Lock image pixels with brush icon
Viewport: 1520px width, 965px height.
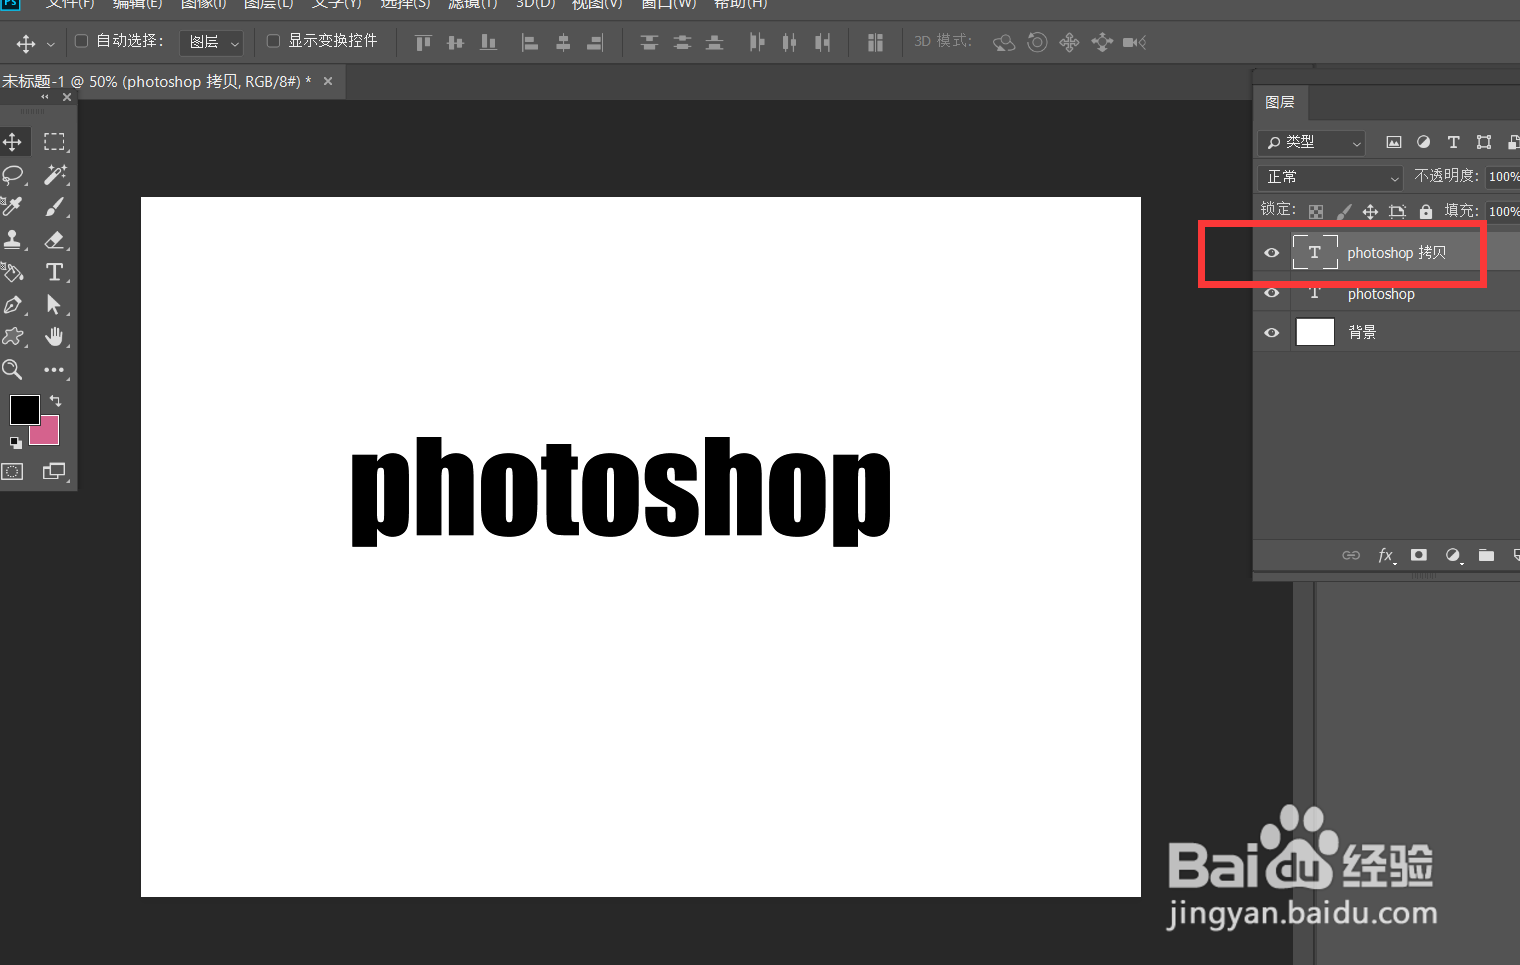pyautogui.click(x=1343, y=211)
